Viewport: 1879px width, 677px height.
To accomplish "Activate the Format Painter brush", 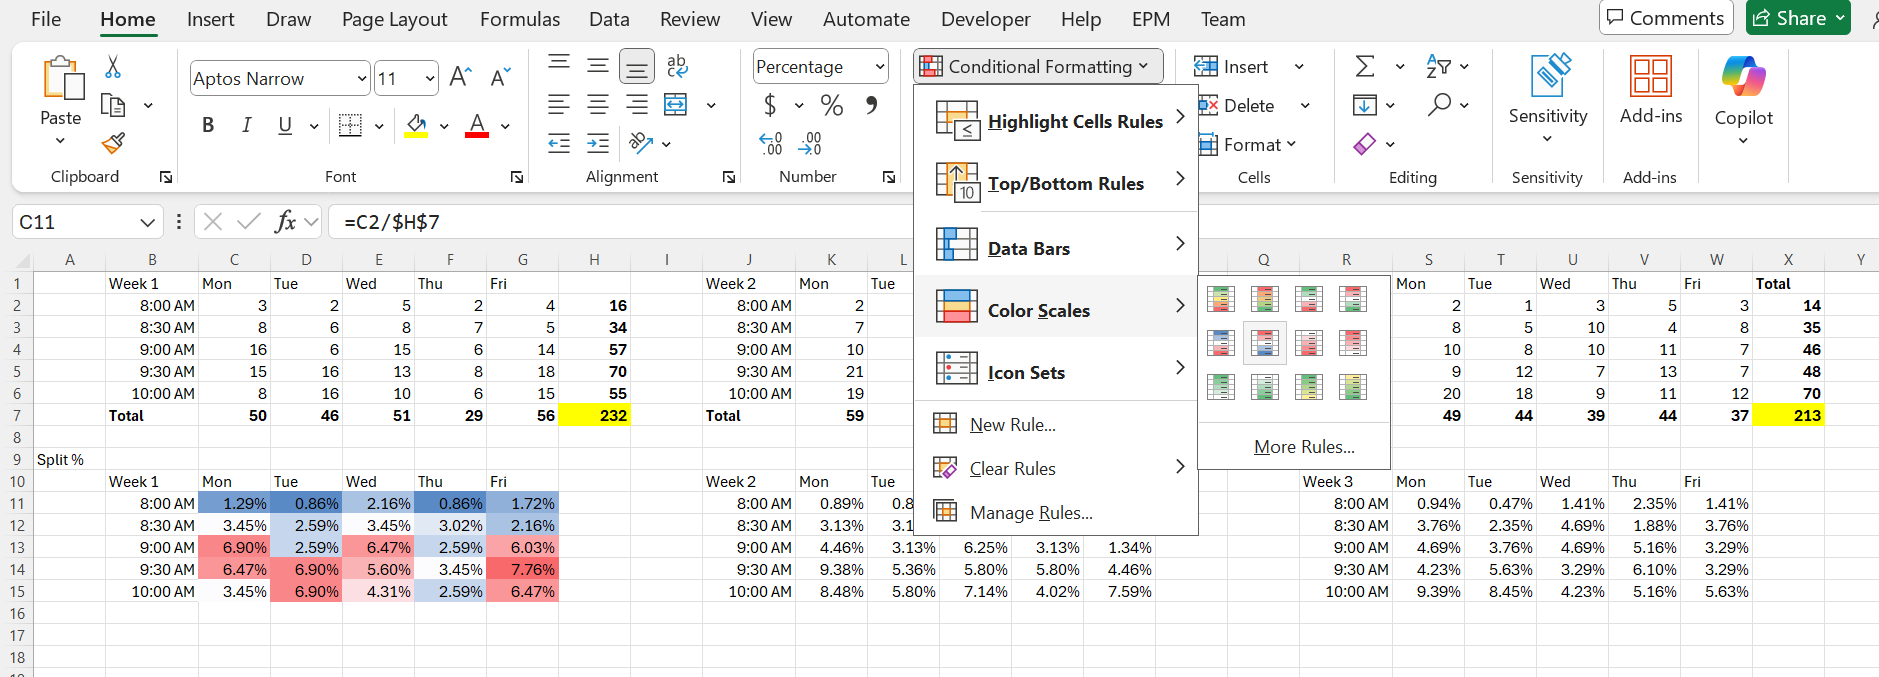I will pyautogui.click(x=114, y=143).
